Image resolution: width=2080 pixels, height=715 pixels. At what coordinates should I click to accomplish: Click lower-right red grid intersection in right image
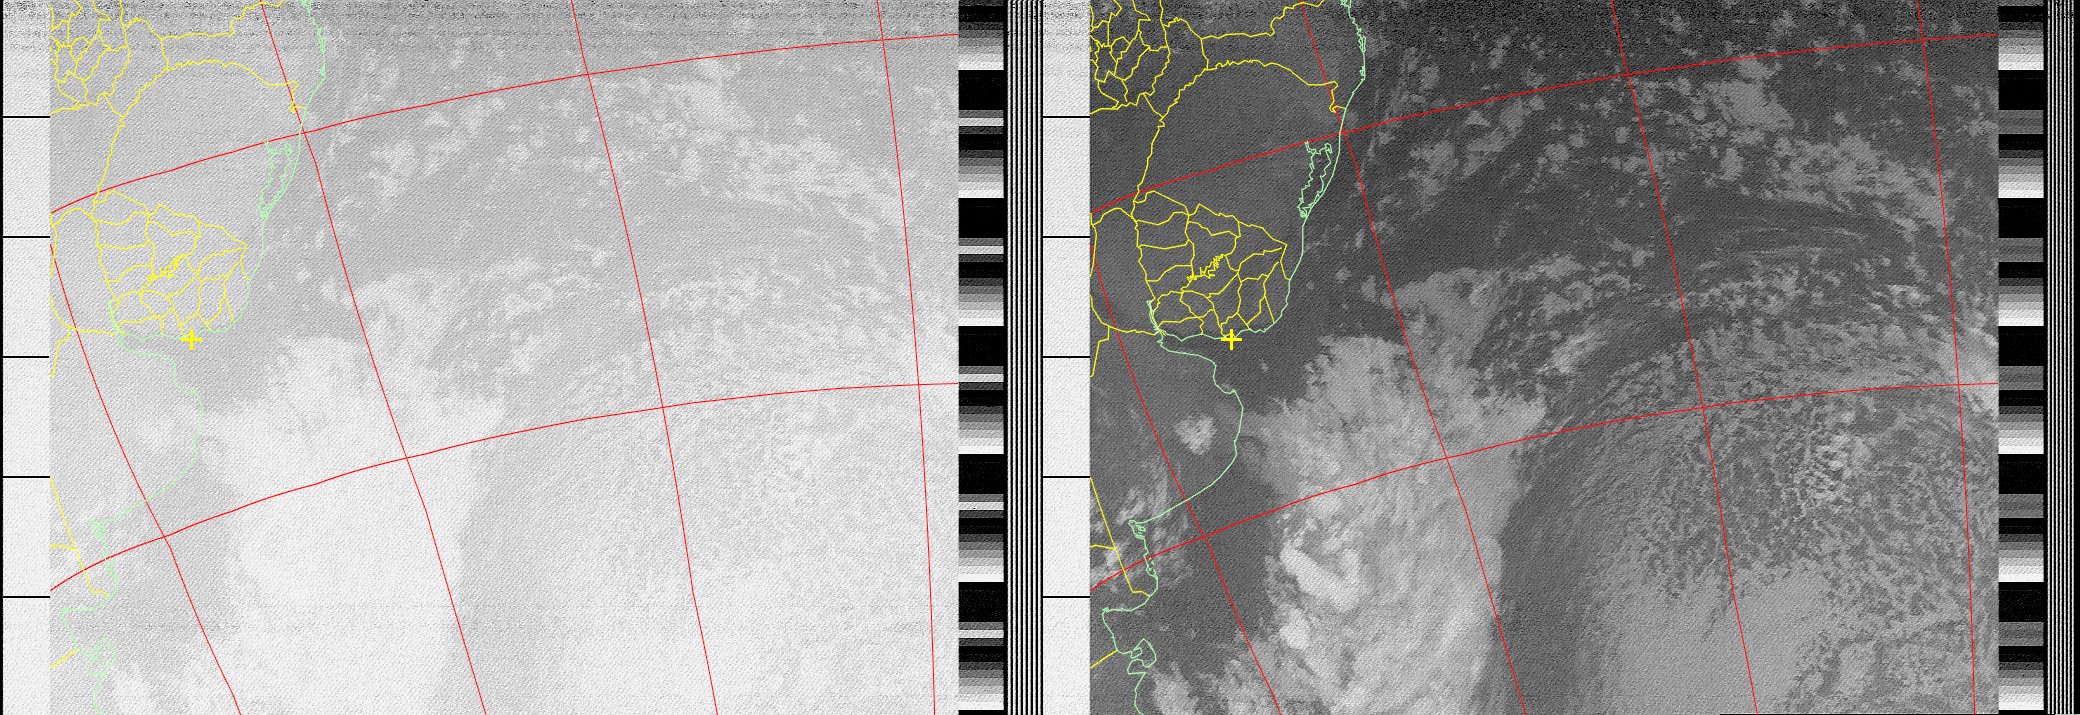pos(1959,384)
